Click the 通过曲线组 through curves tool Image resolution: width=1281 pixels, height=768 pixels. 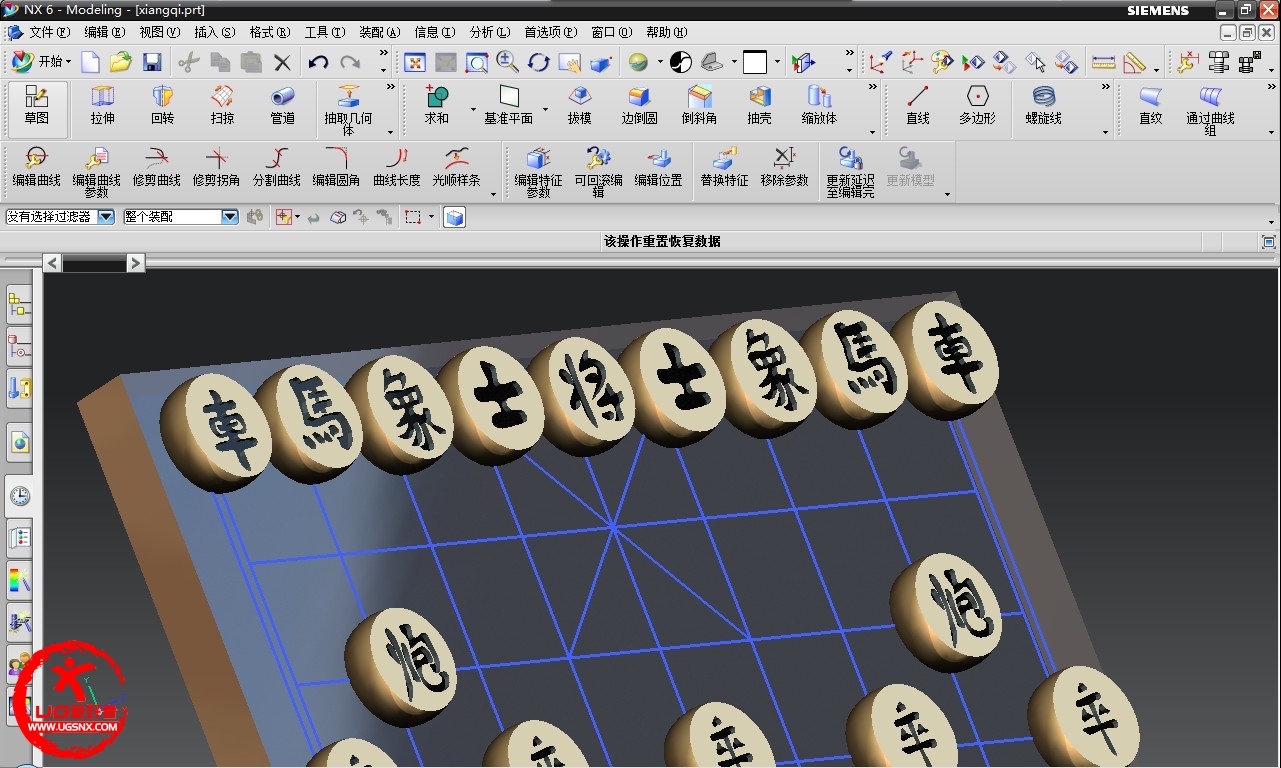1210,110
